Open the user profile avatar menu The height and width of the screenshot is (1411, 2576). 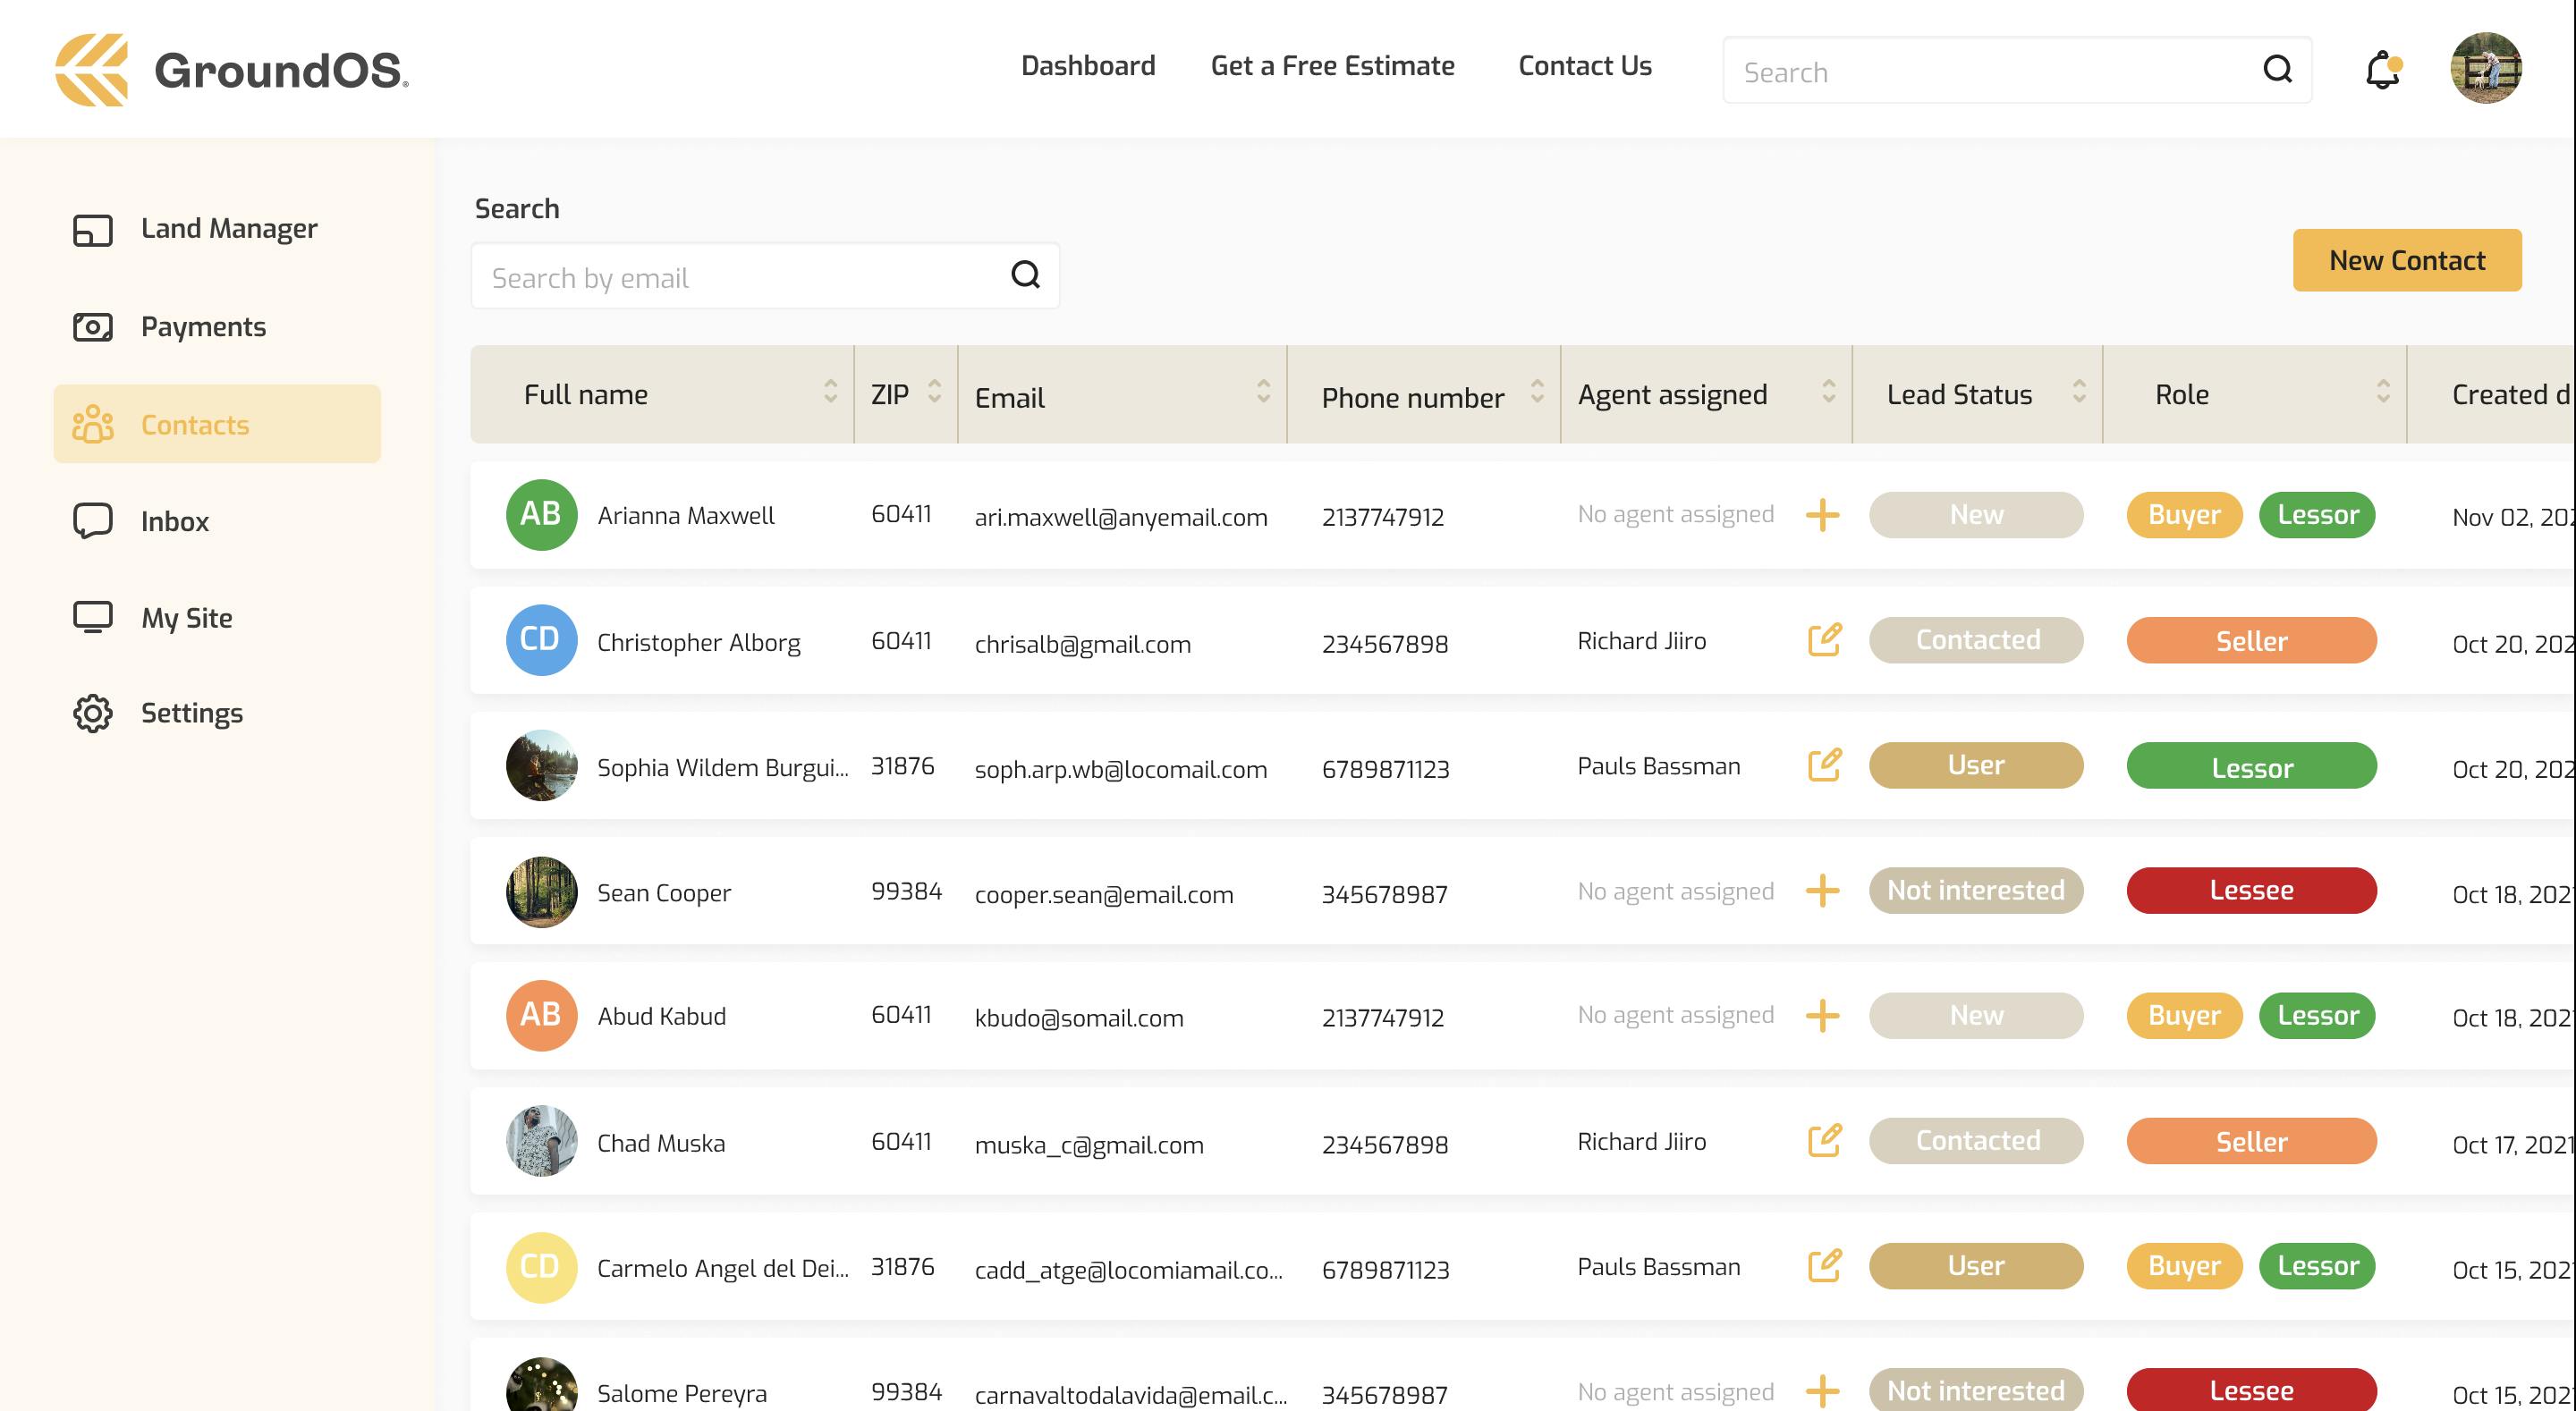(2486, 68)
